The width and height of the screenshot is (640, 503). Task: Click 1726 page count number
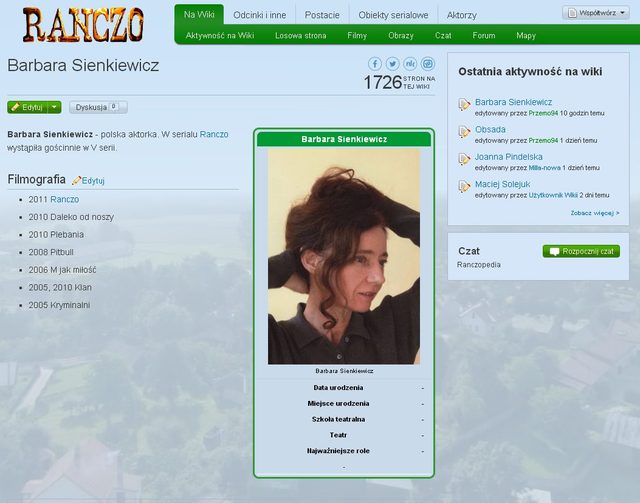383,82
